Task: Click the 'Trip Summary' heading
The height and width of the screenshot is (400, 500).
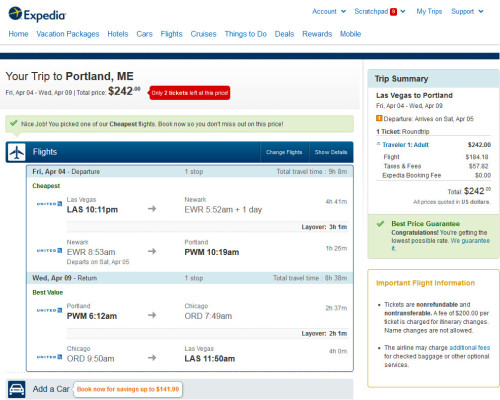Action: pyautogui.click(x=401, y=79)
